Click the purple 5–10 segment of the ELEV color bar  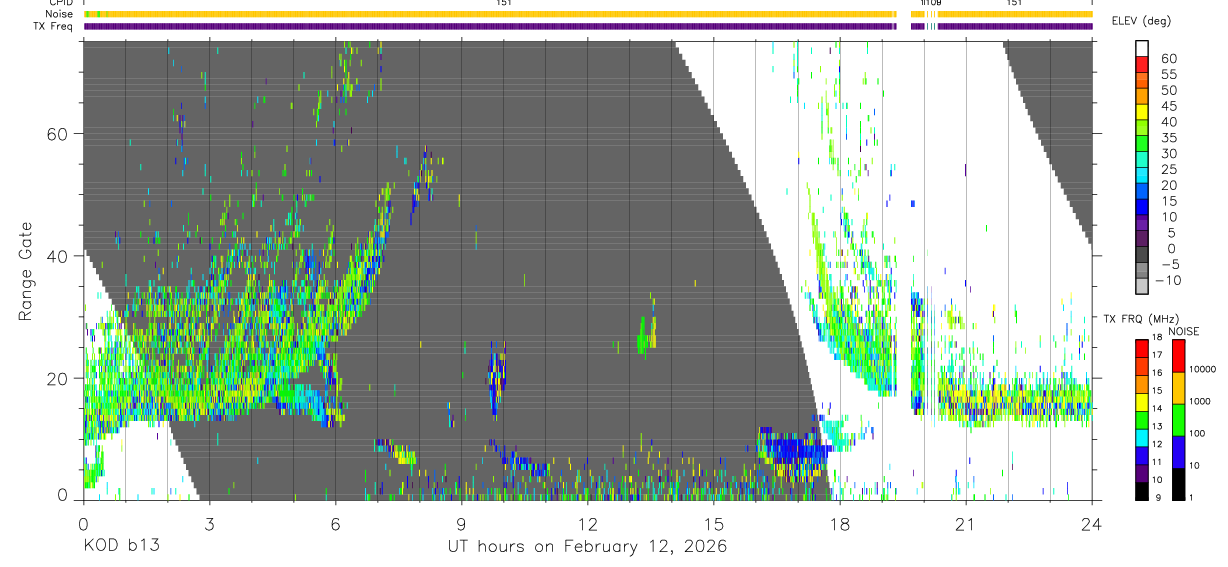click(1142, 224)
